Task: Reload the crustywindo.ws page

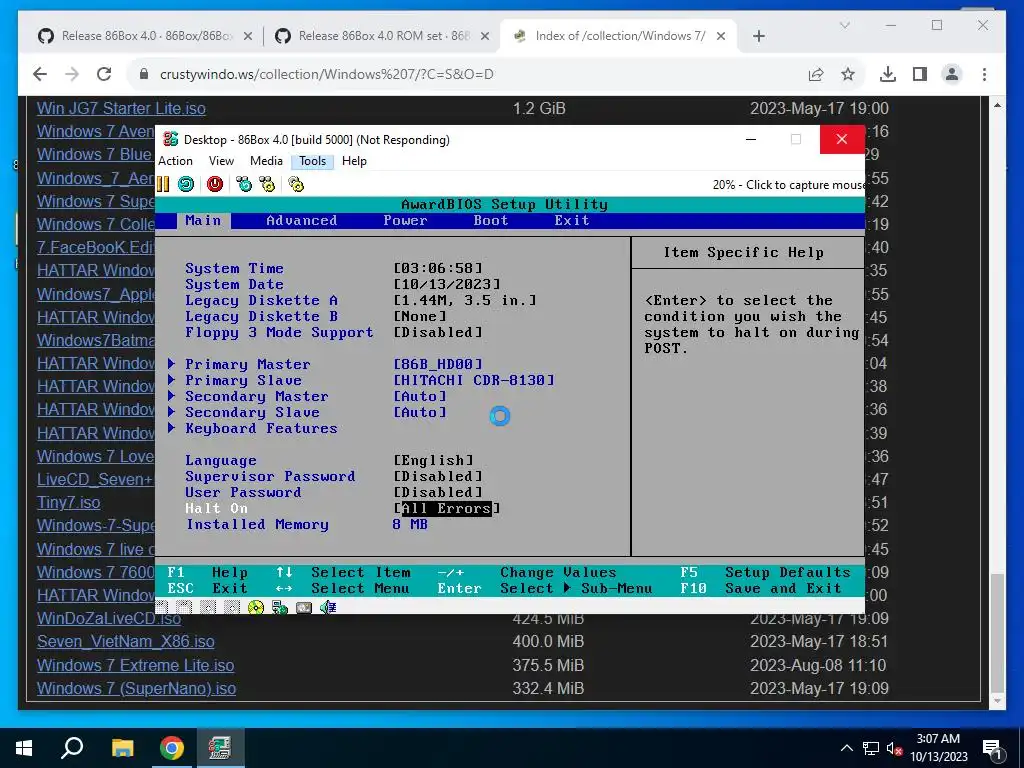Action: (104, 74)
